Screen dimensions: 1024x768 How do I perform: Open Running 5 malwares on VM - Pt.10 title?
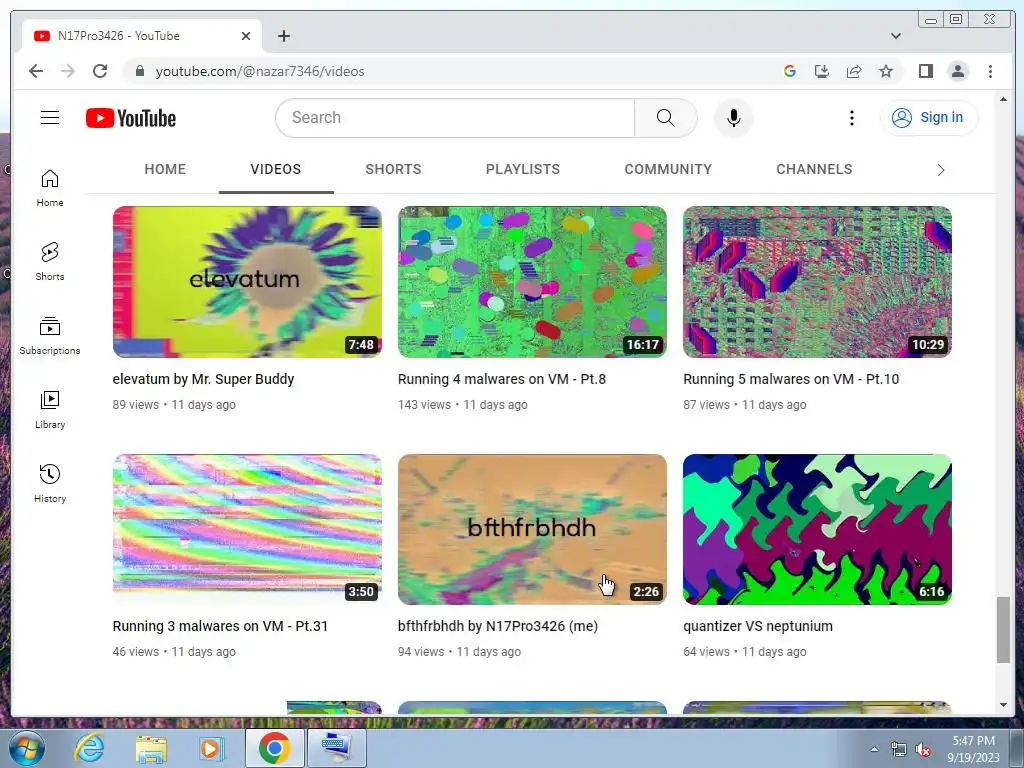791,379
